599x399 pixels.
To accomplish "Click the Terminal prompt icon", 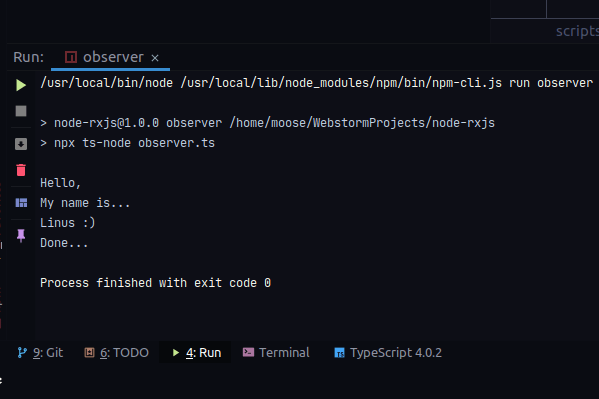I will point(248,352).
